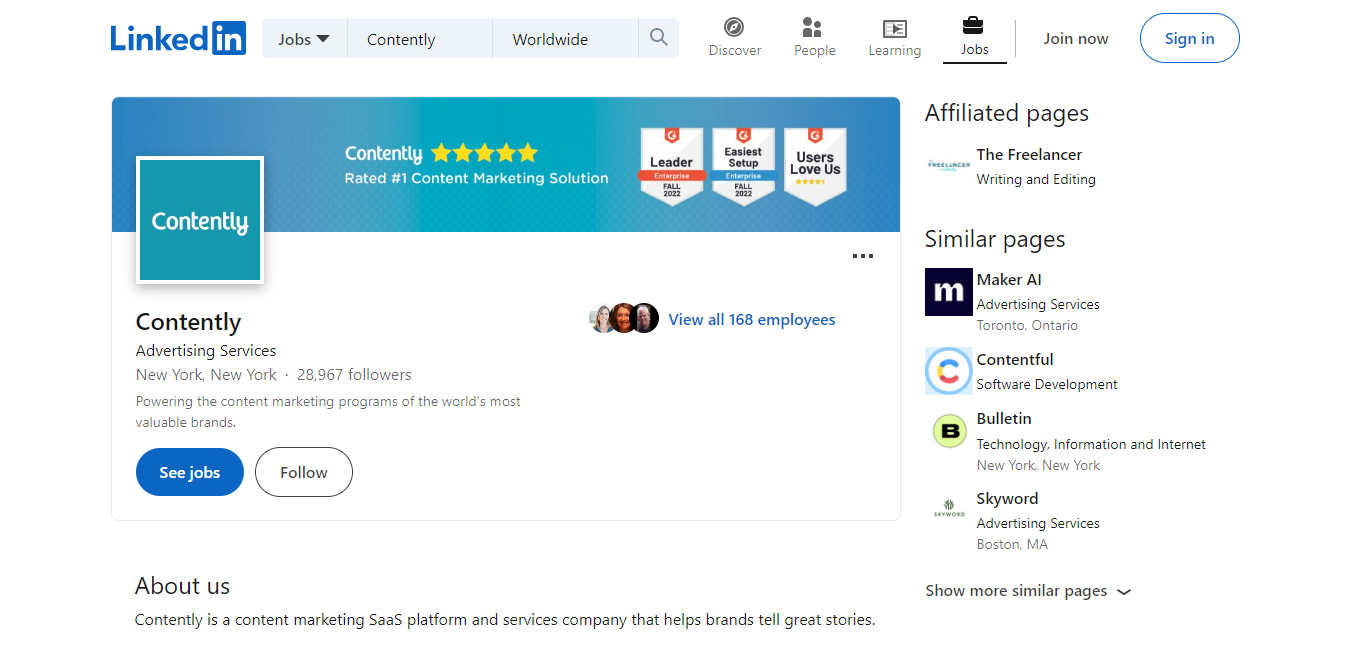This screenshot has width=1348, height=647.
Task: Click the Contentful logo icon
Action: pyautogui.click(x=949, y=371)
